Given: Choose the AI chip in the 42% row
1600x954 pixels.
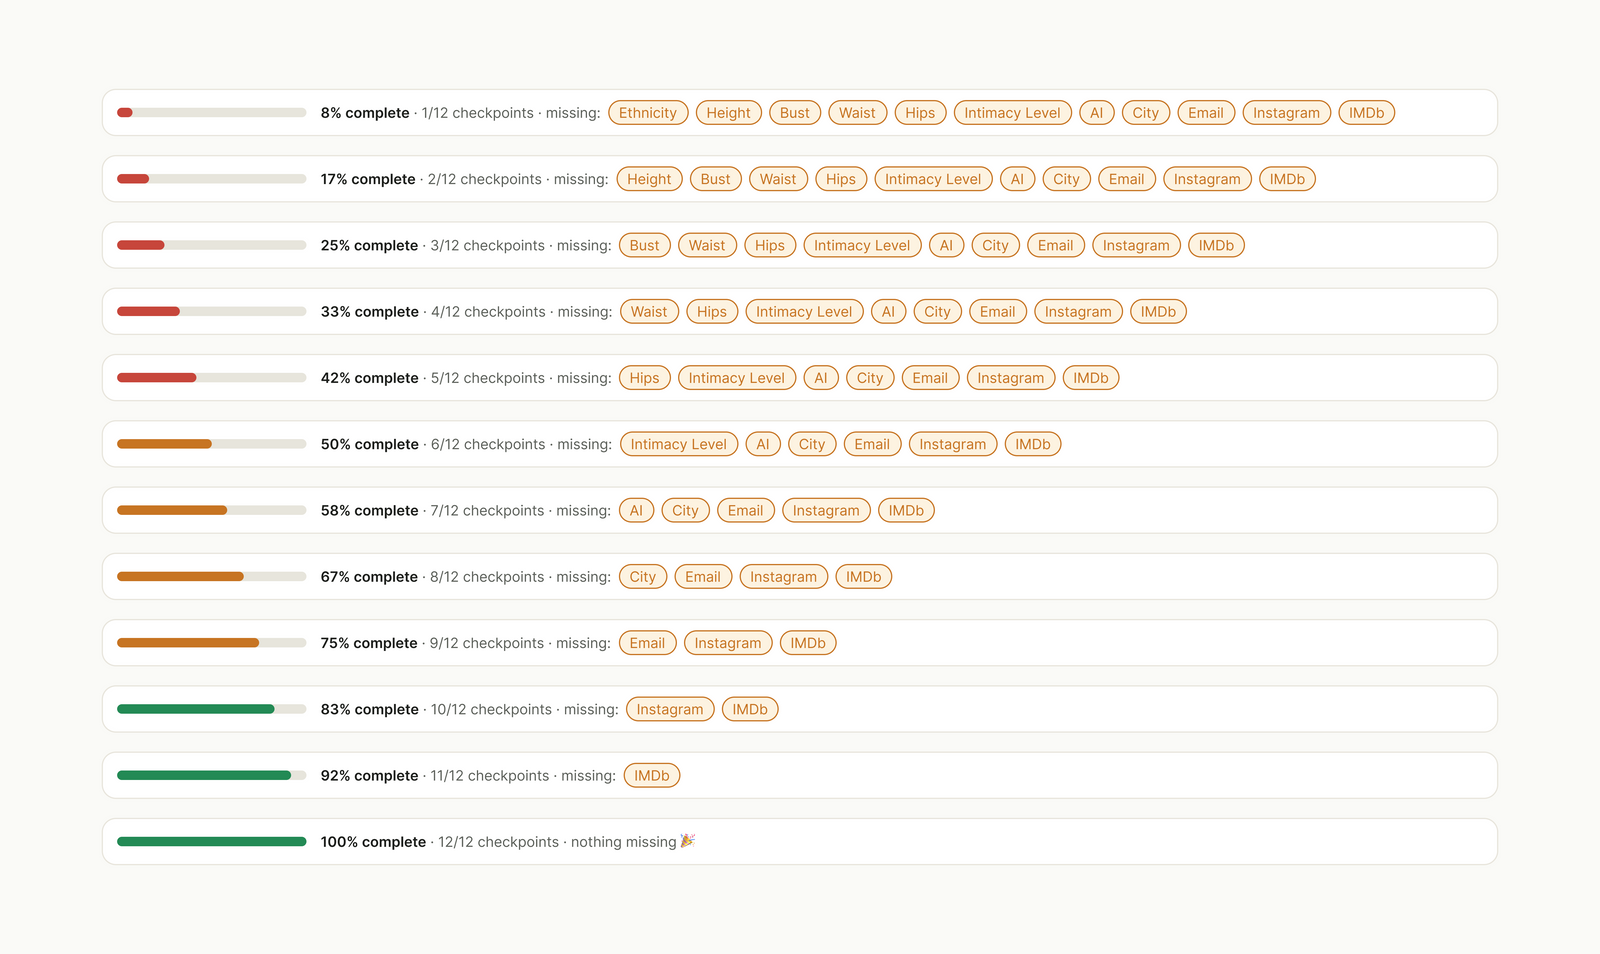Looking at the screenshot, I should tap(821, 378).
